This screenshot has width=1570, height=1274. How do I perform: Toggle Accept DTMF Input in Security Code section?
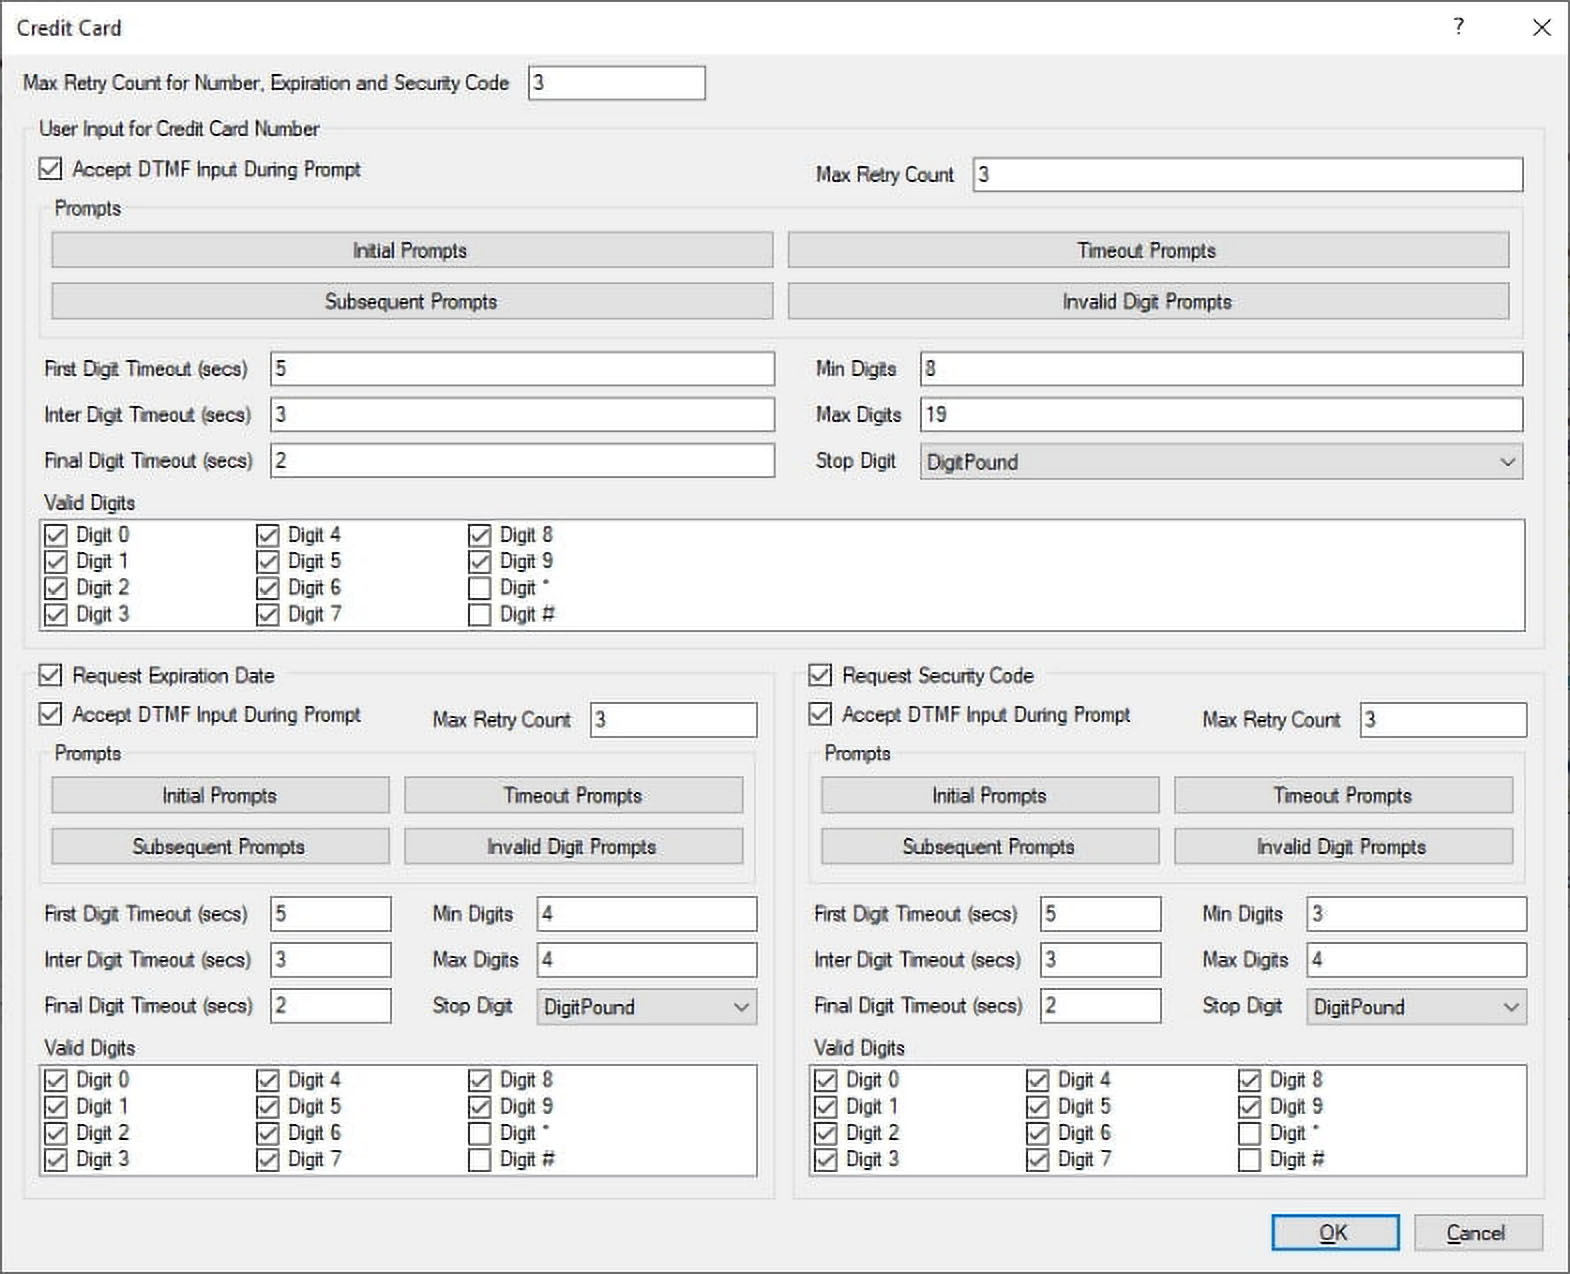(x=821, y=714)
